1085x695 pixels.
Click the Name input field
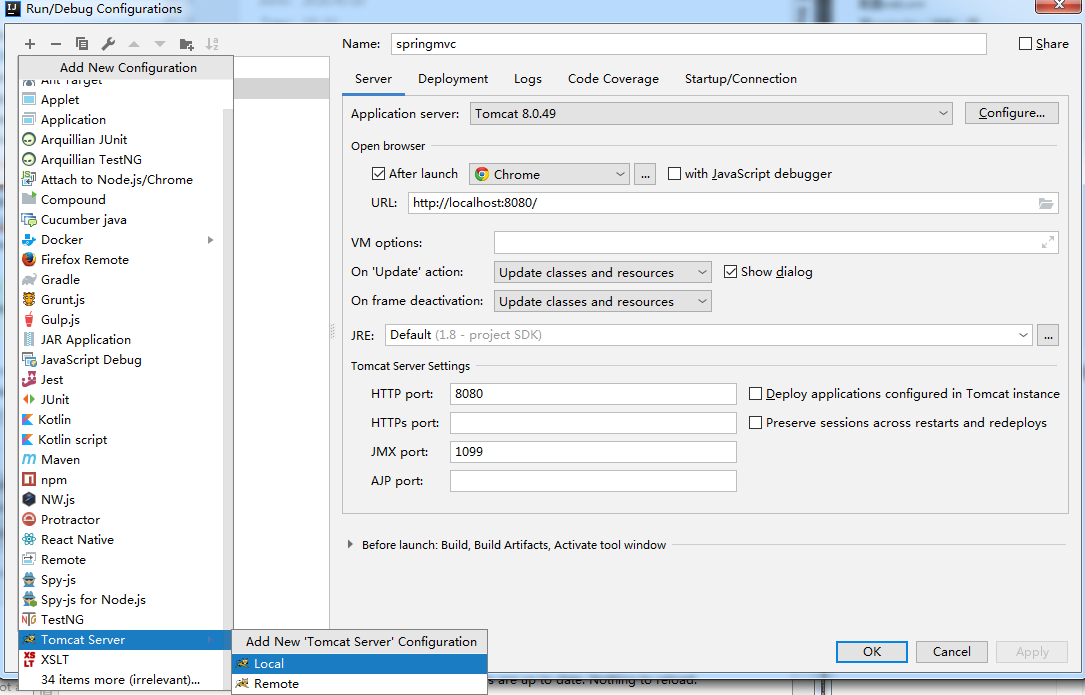(x=689, y=44)
